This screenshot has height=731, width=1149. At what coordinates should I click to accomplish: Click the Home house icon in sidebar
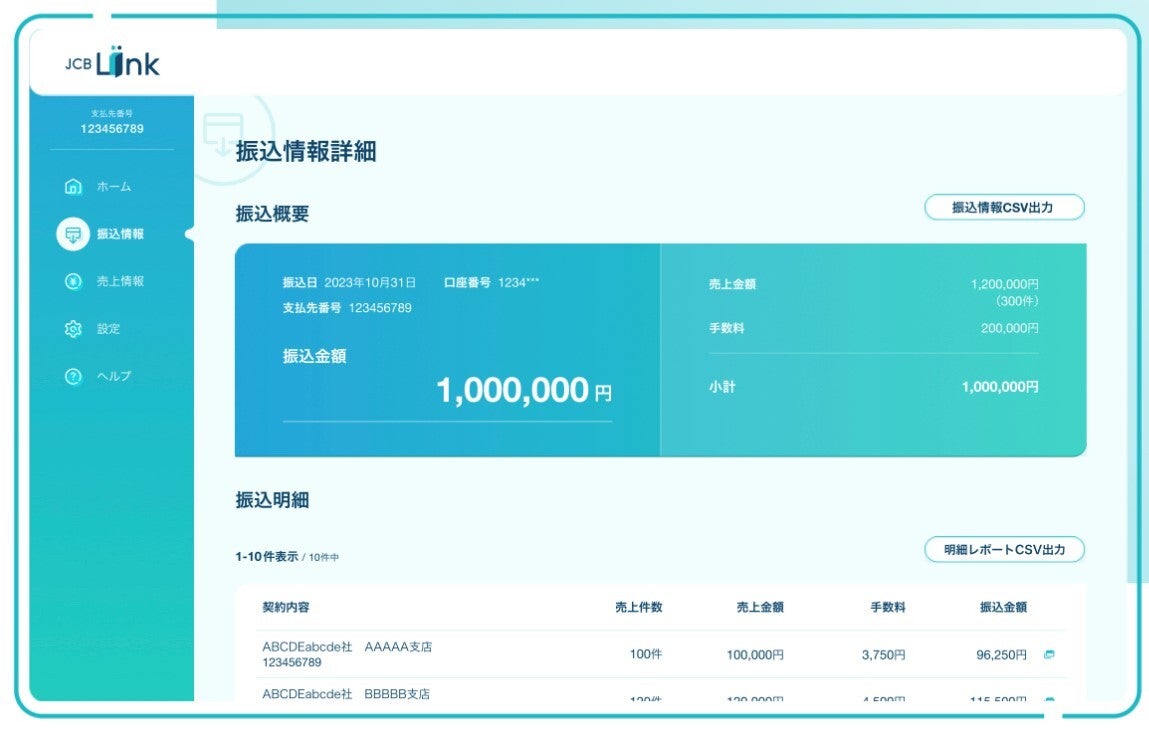[x=73, y=187]
